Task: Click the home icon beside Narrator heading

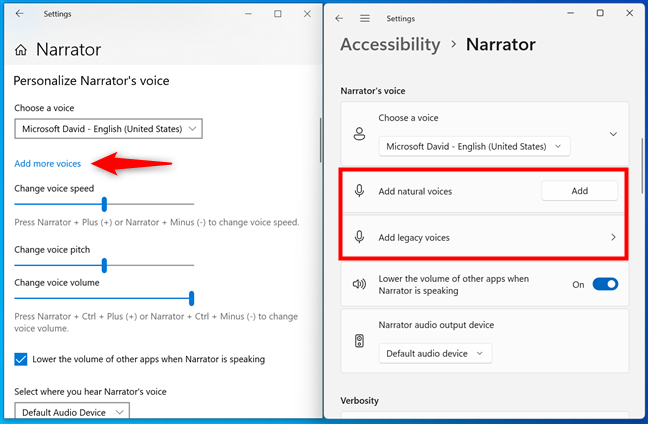Action: (x=21, y=50)
